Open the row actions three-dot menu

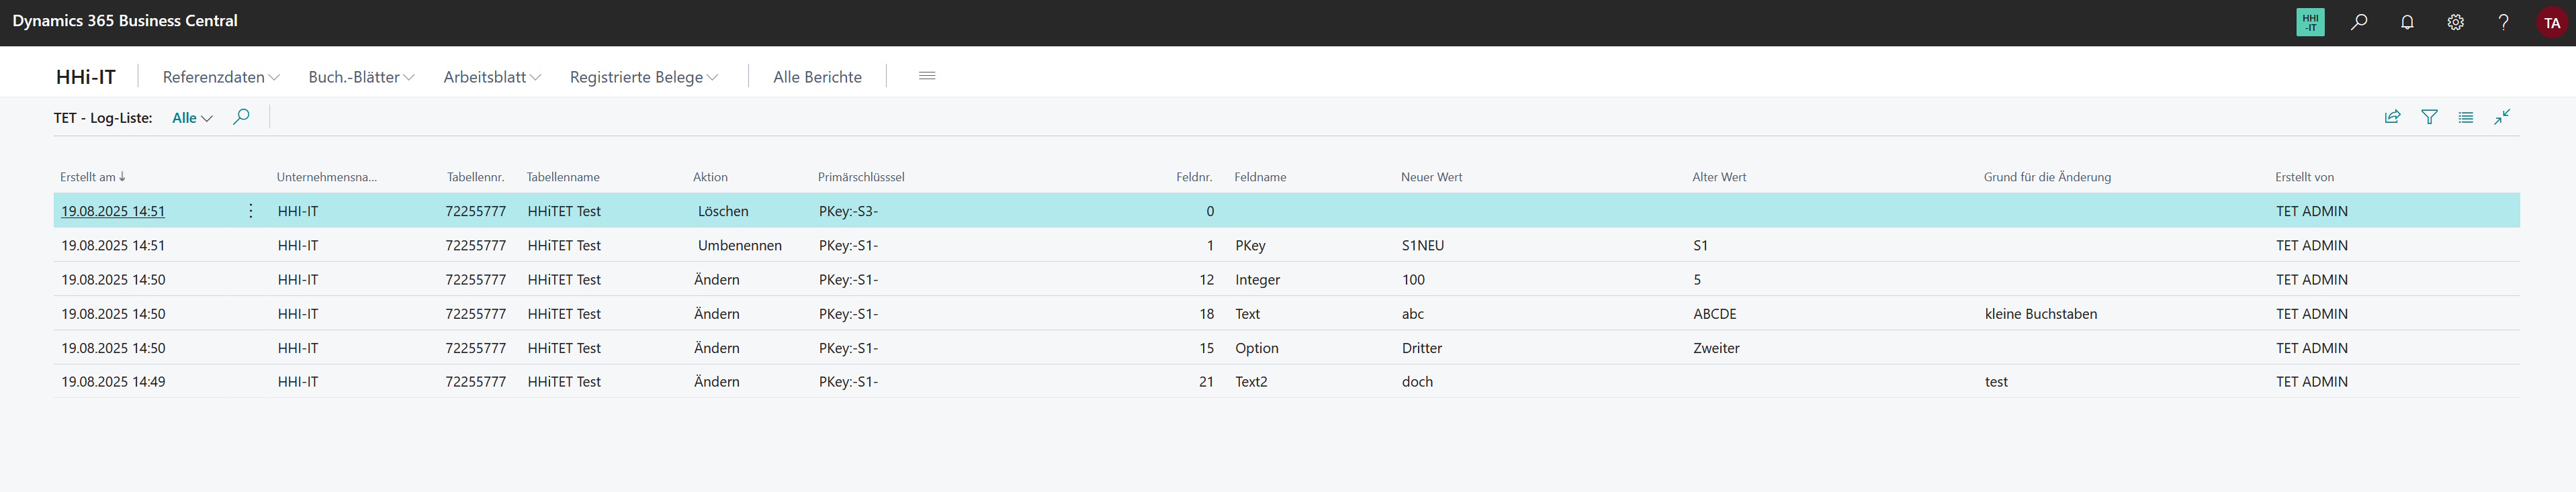point(251,211)
